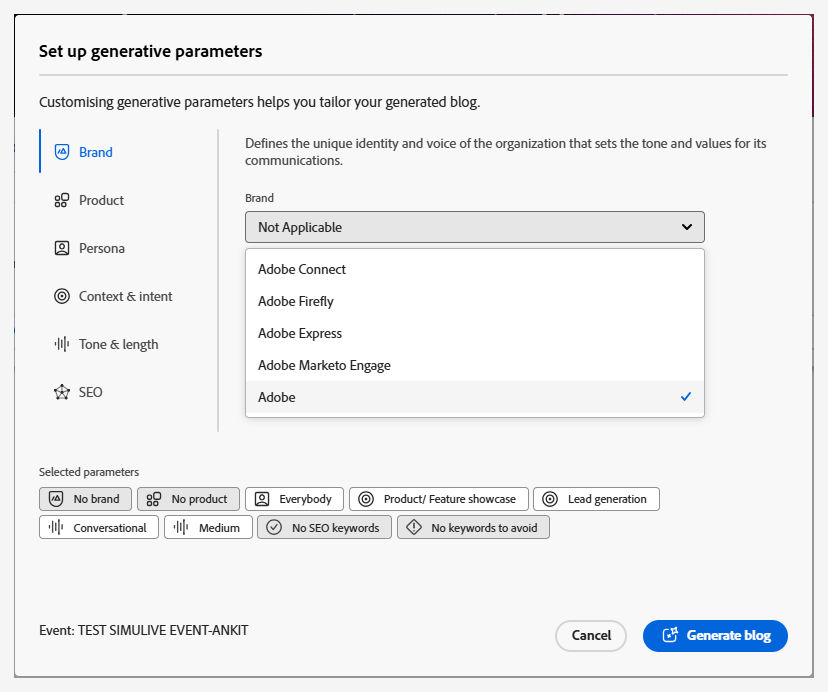Click target icon on Lead generation chip
Viewport: 828px width, 692px height.
coord(550,499)
